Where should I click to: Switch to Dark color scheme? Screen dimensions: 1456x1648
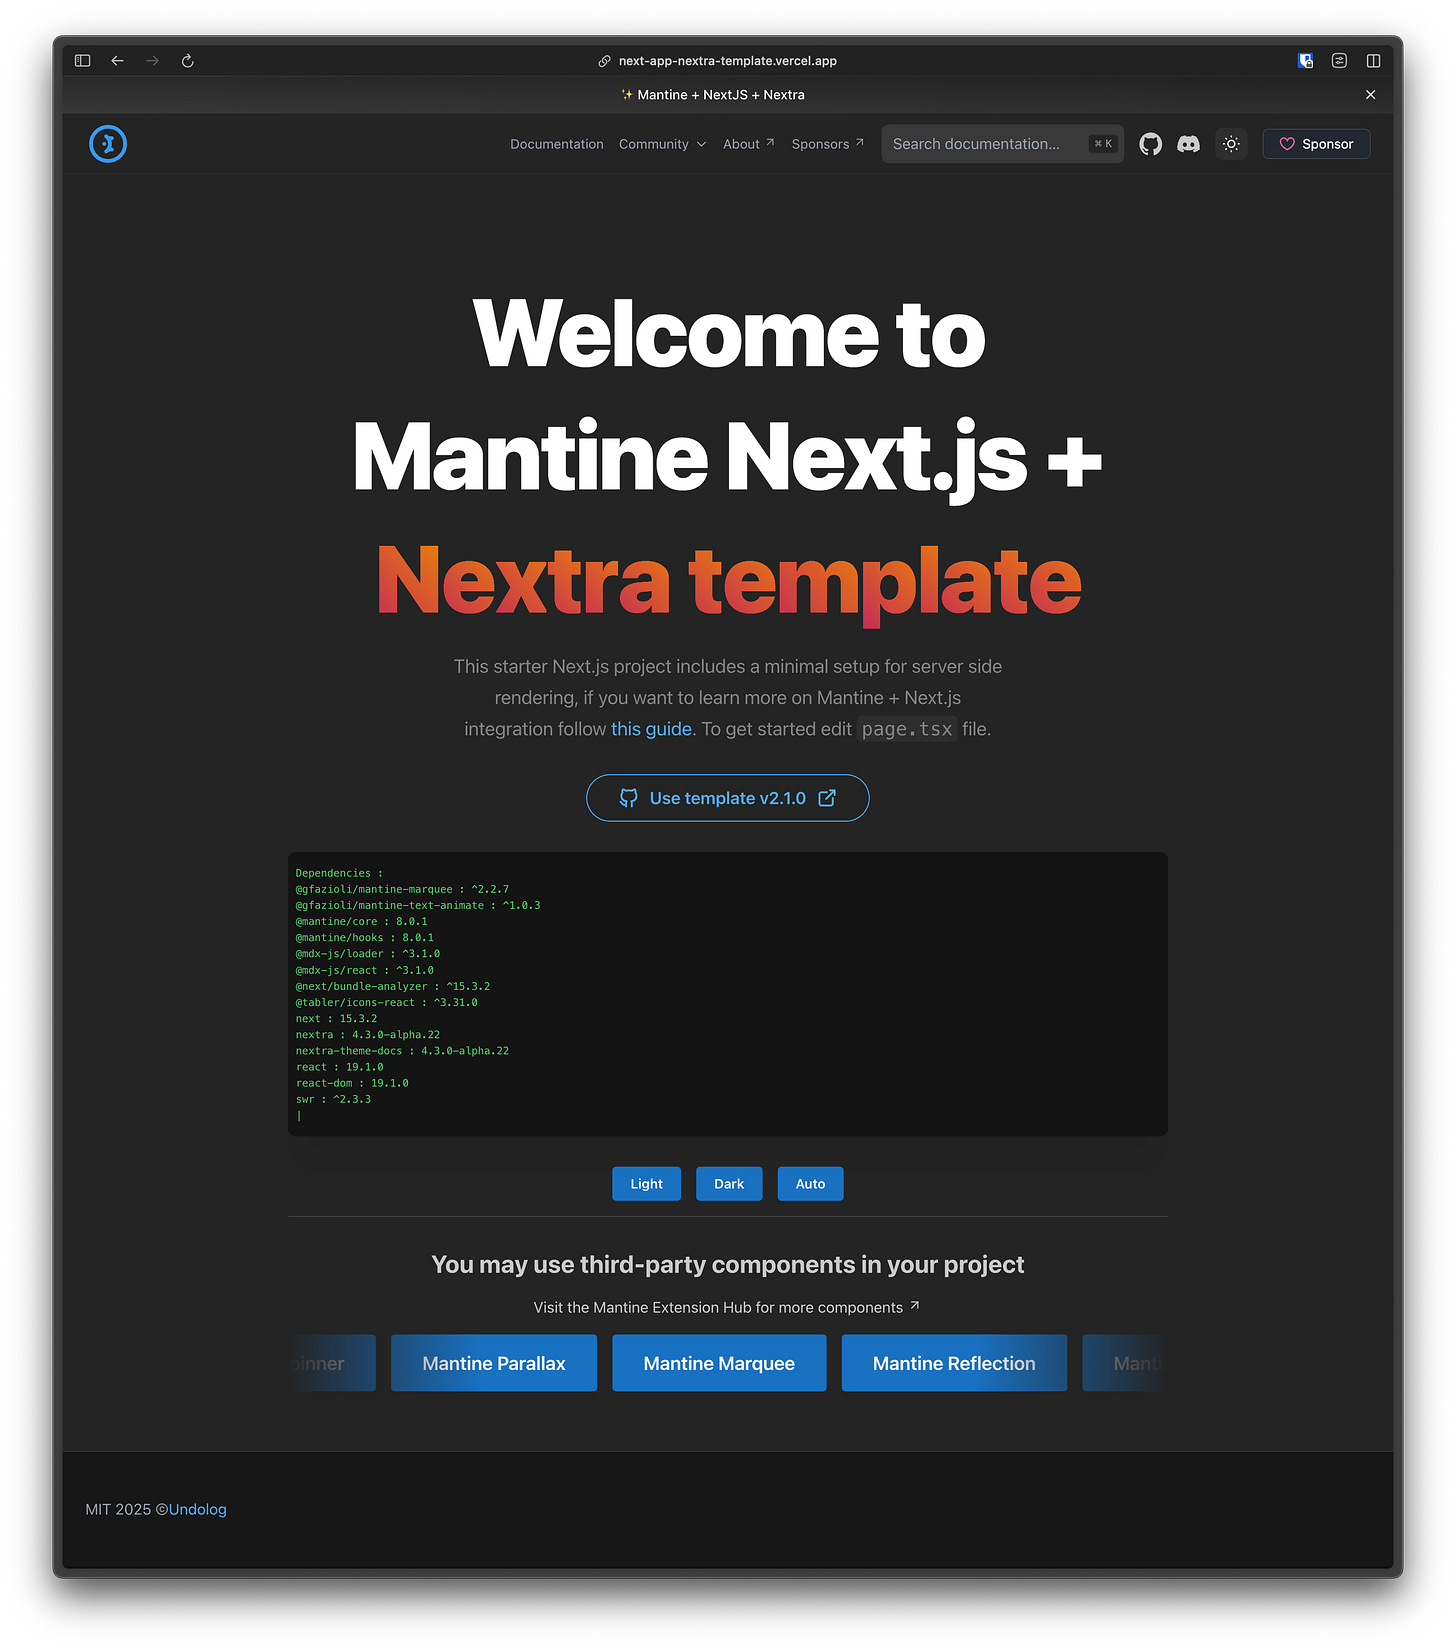tap(729, 1184)
